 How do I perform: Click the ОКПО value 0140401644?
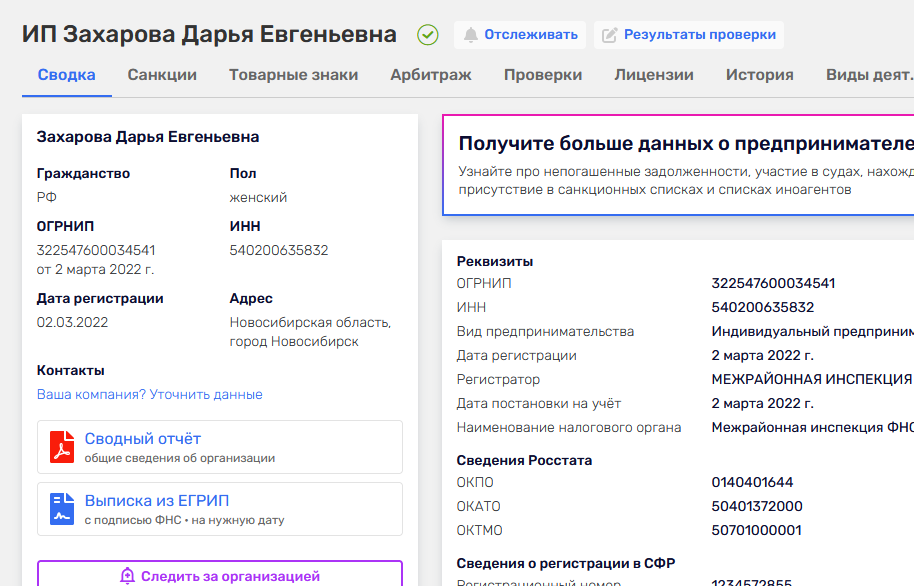point(752,482)
